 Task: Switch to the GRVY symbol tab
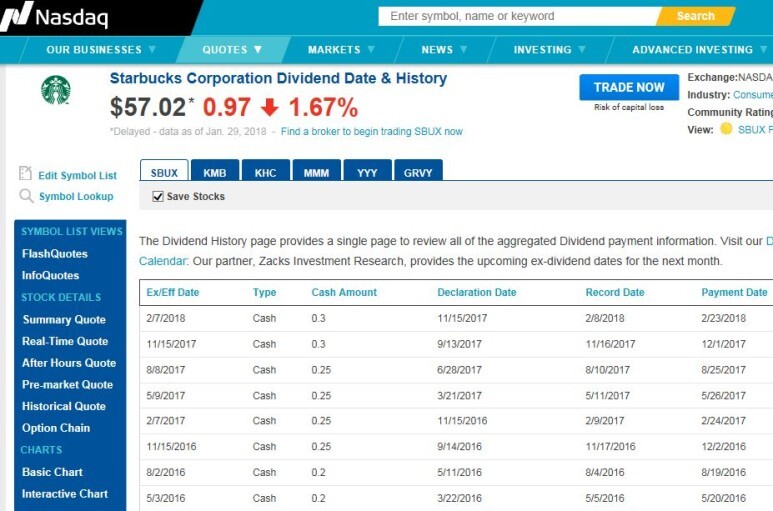(418, 171)
